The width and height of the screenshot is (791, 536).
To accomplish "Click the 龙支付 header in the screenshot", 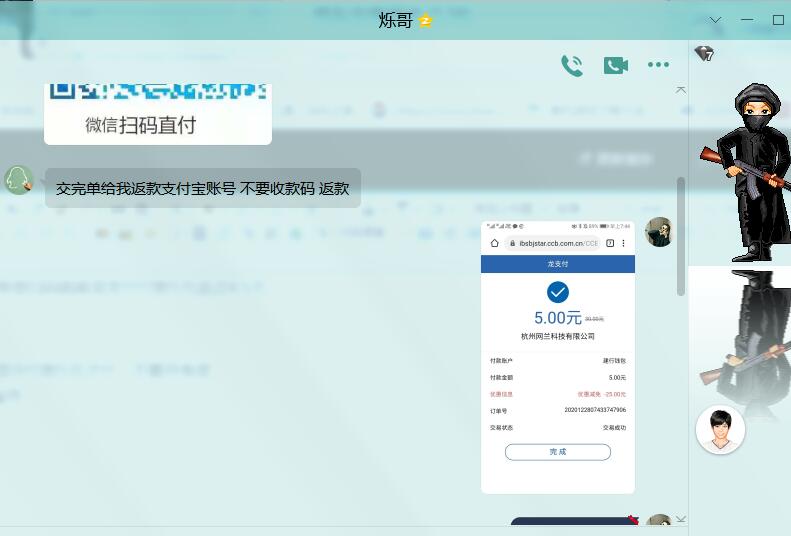I will 558,264.
